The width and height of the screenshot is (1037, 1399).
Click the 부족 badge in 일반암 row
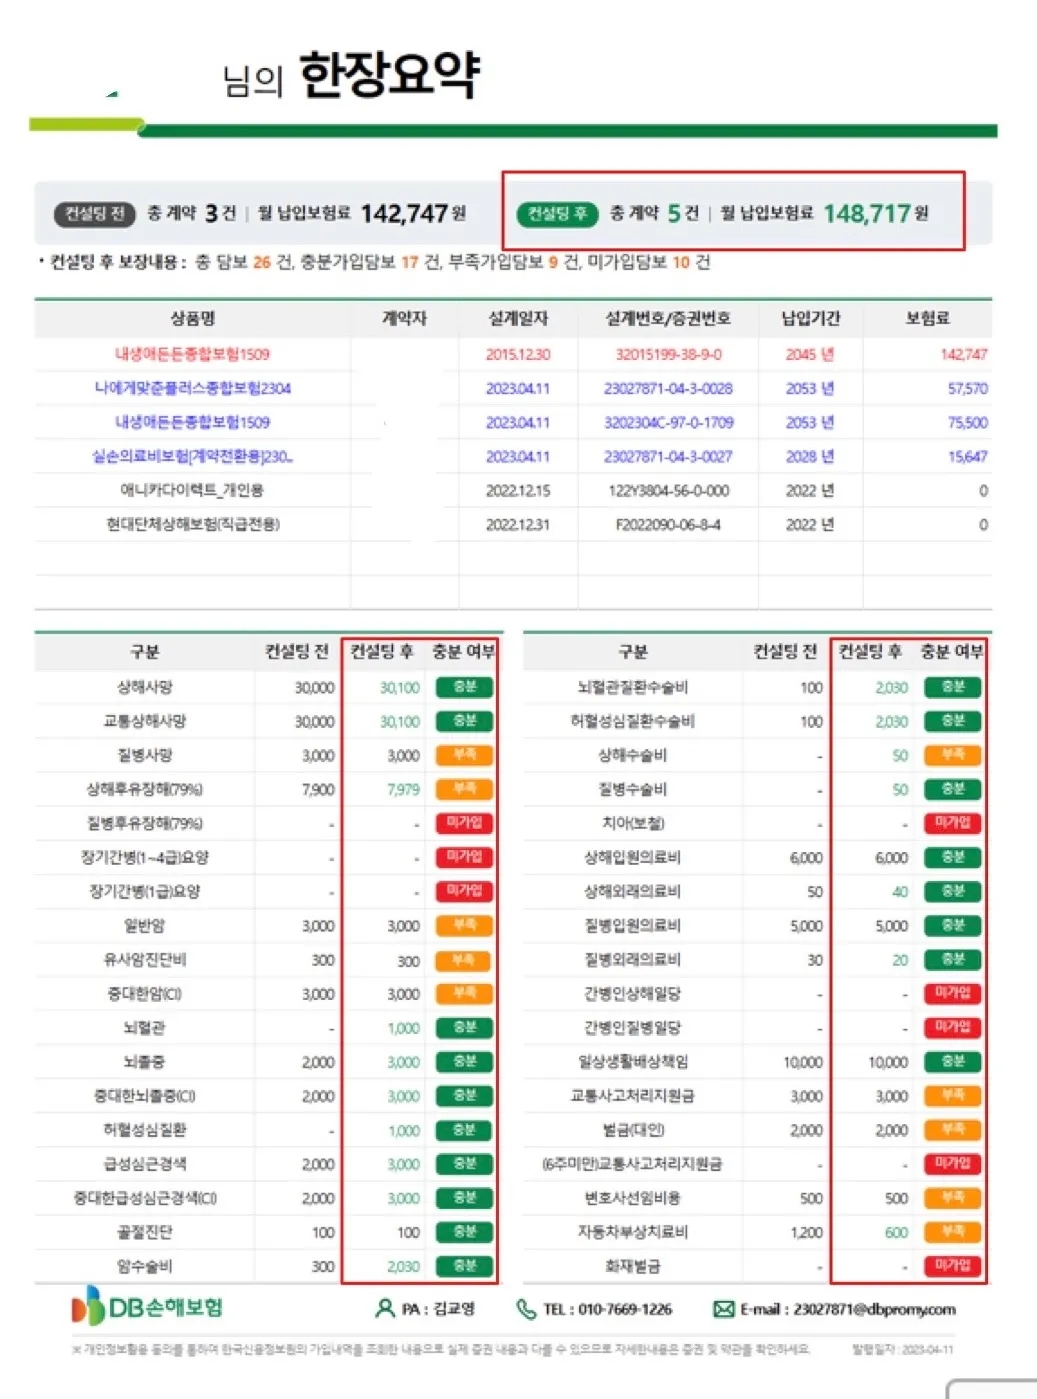click(x=464, y=925)
